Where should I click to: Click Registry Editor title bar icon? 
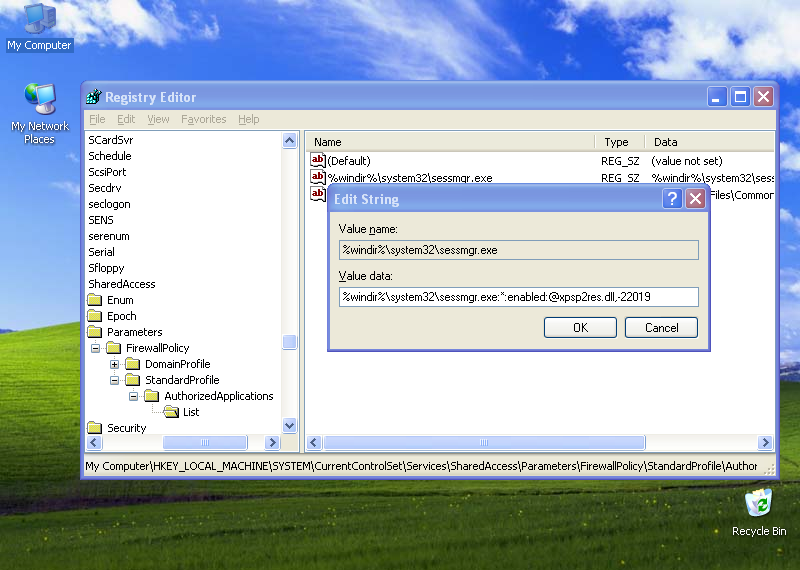93,96
